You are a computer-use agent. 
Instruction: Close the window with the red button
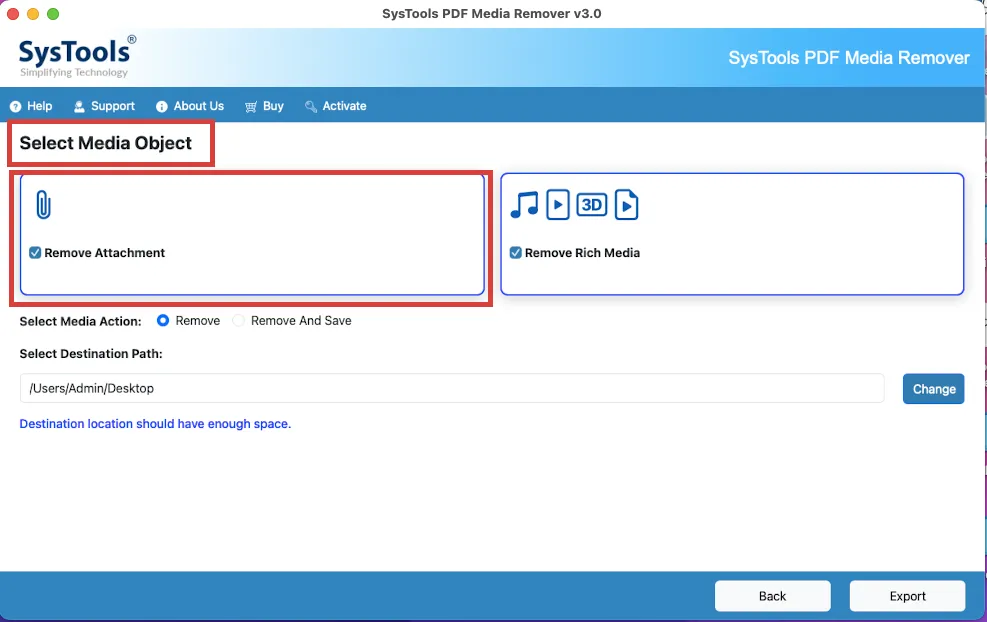click(13, 14)
